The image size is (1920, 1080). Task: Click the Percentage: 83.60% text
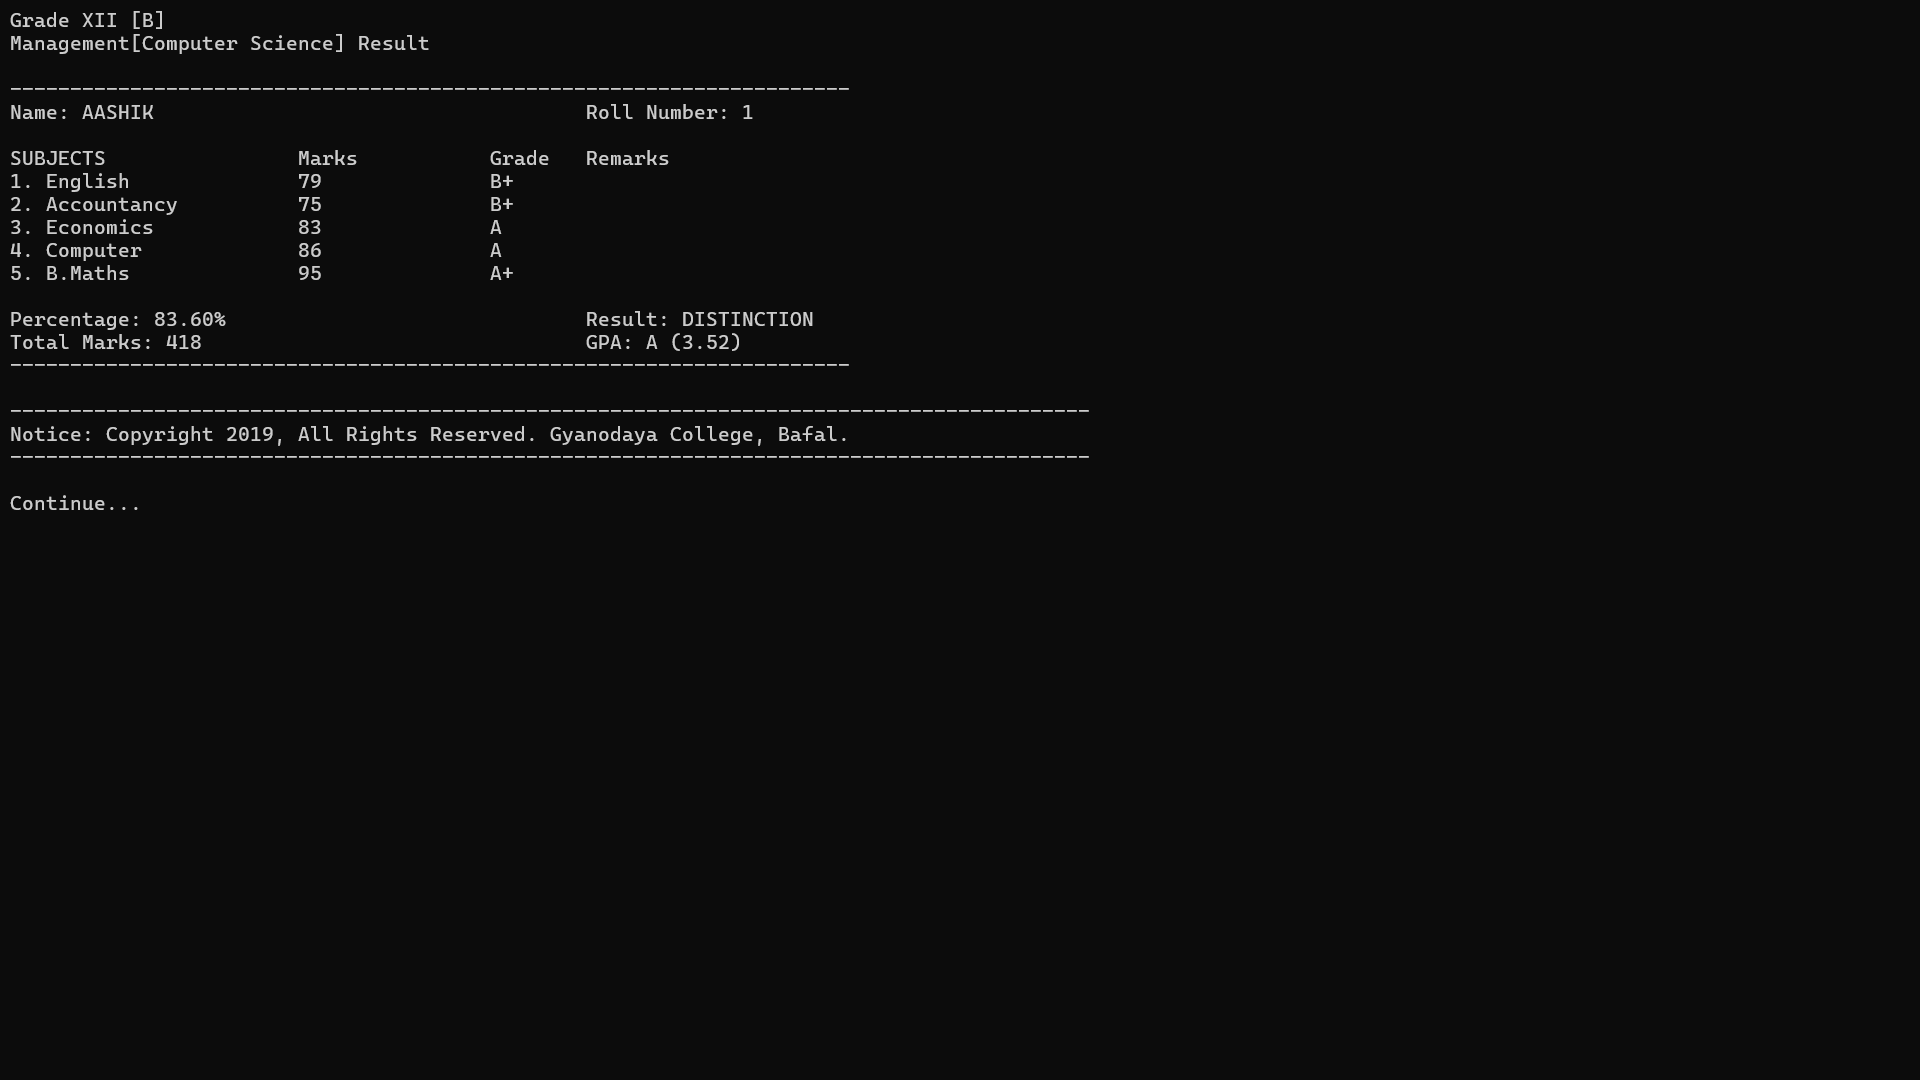pos(118,320)
